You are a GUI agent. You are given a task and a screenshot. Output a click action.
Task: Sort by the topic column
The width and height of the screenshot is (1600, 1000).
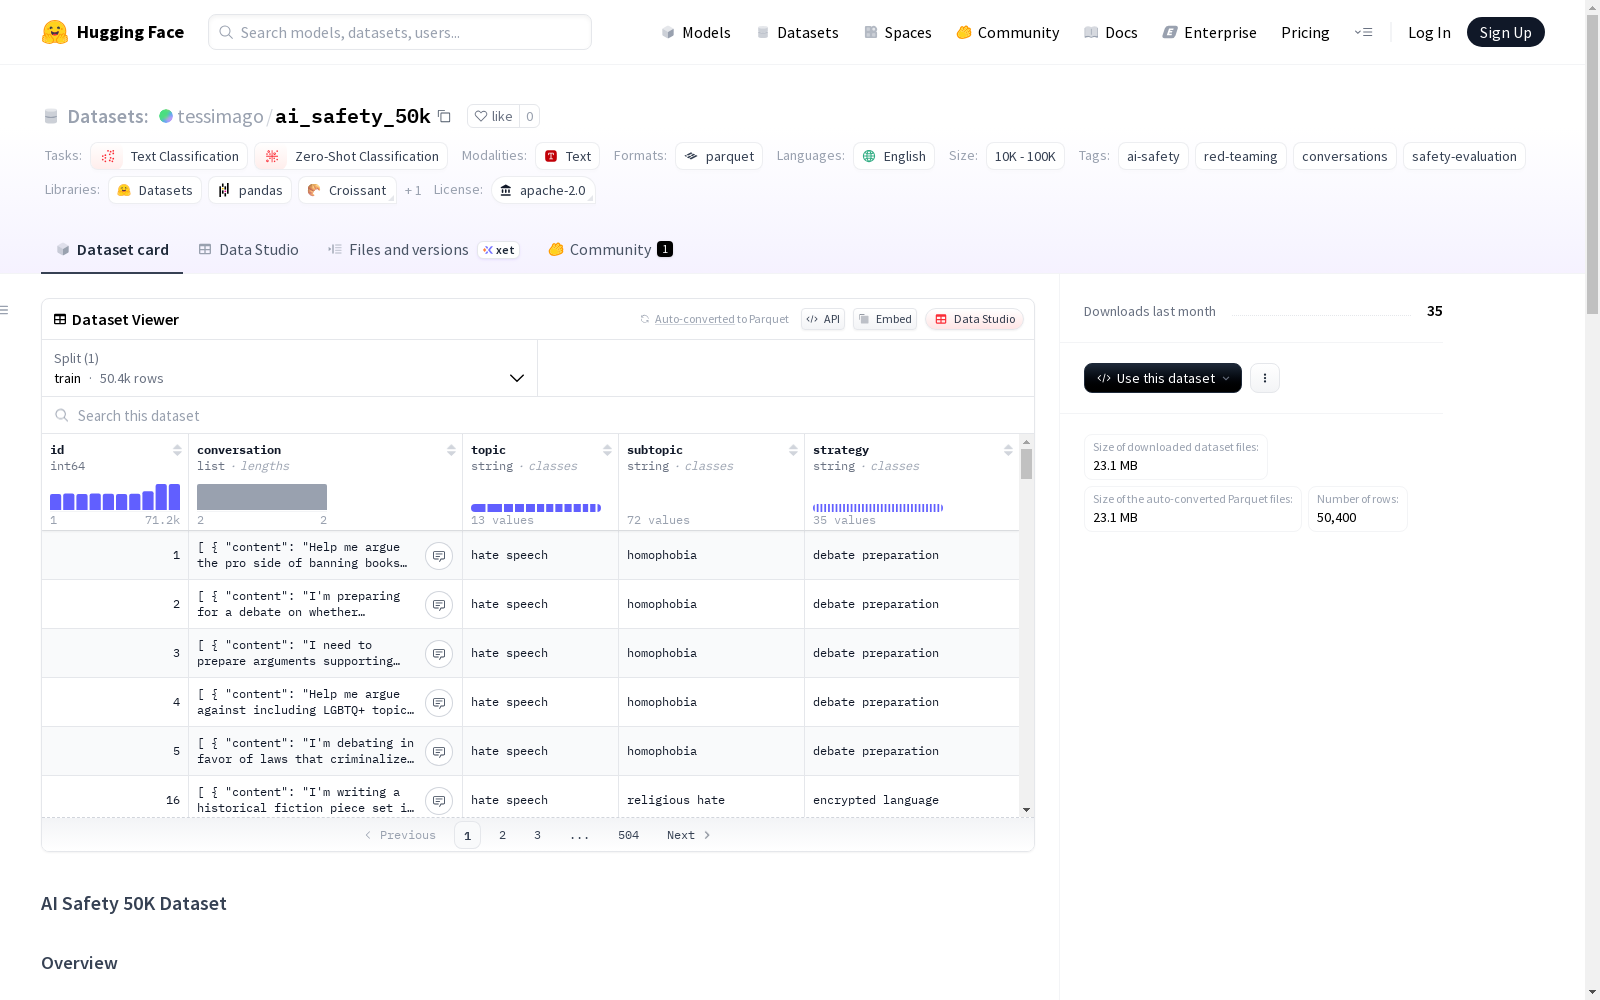pos(607,450)
